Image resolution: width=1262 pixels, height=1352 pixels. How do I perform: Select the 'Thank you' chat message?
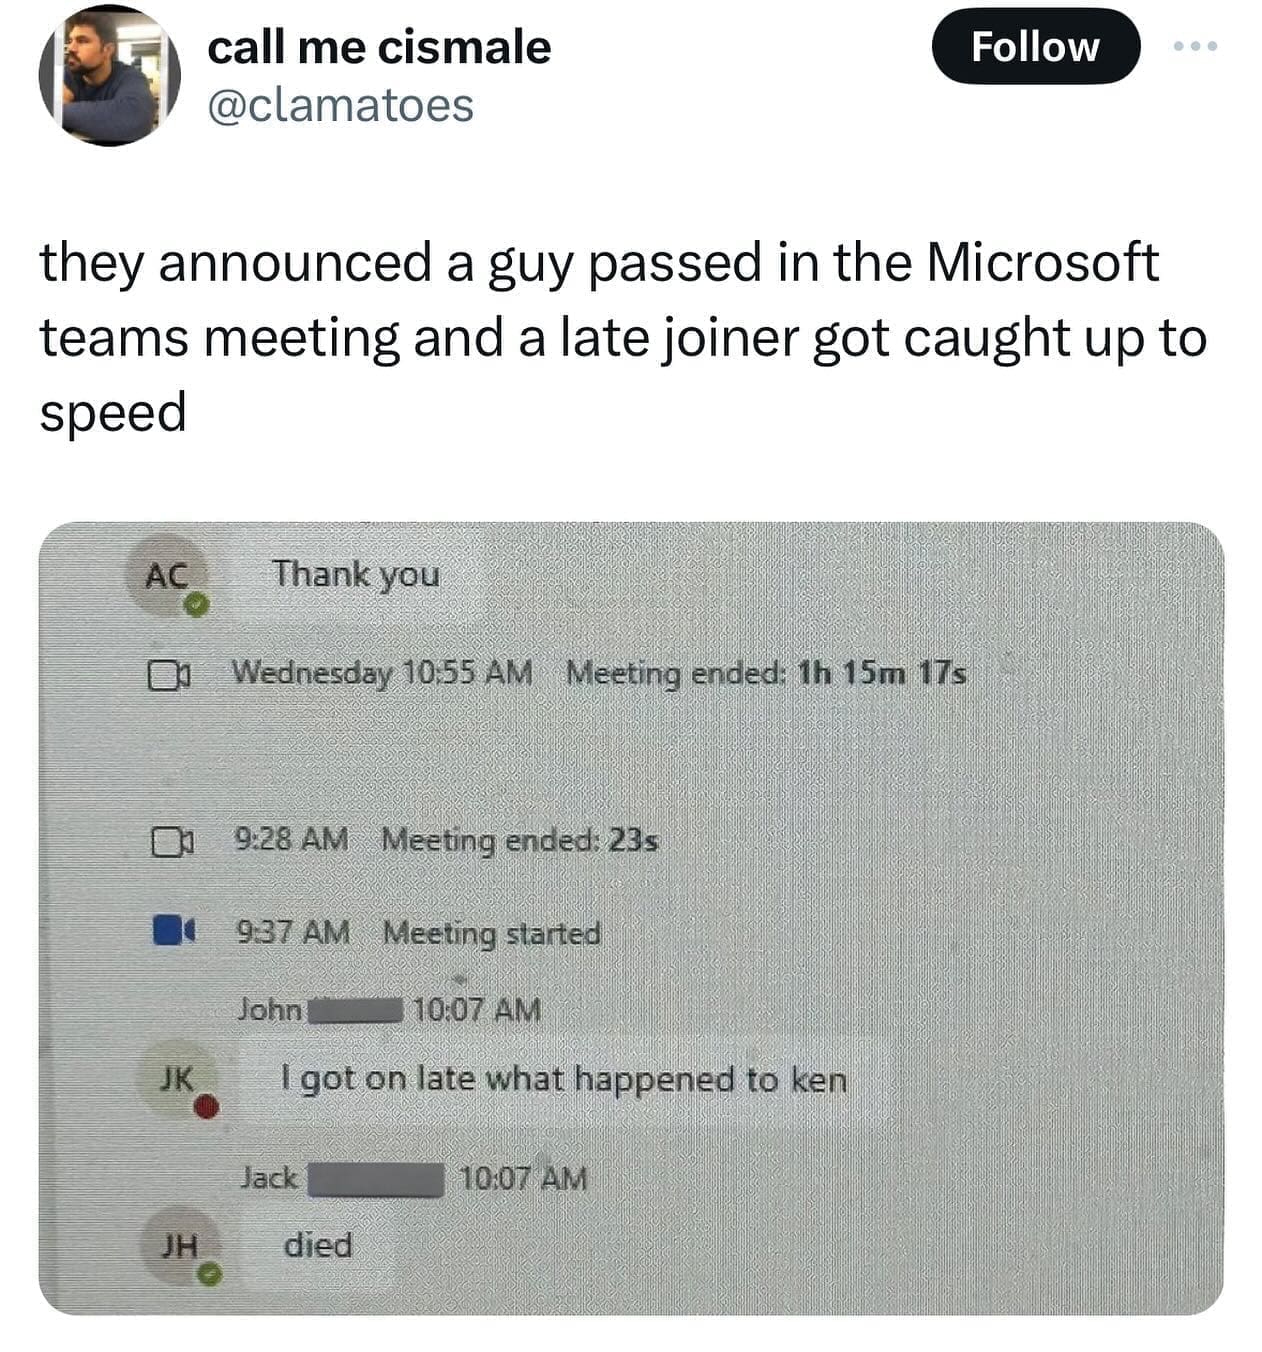[x=357, y=575]
